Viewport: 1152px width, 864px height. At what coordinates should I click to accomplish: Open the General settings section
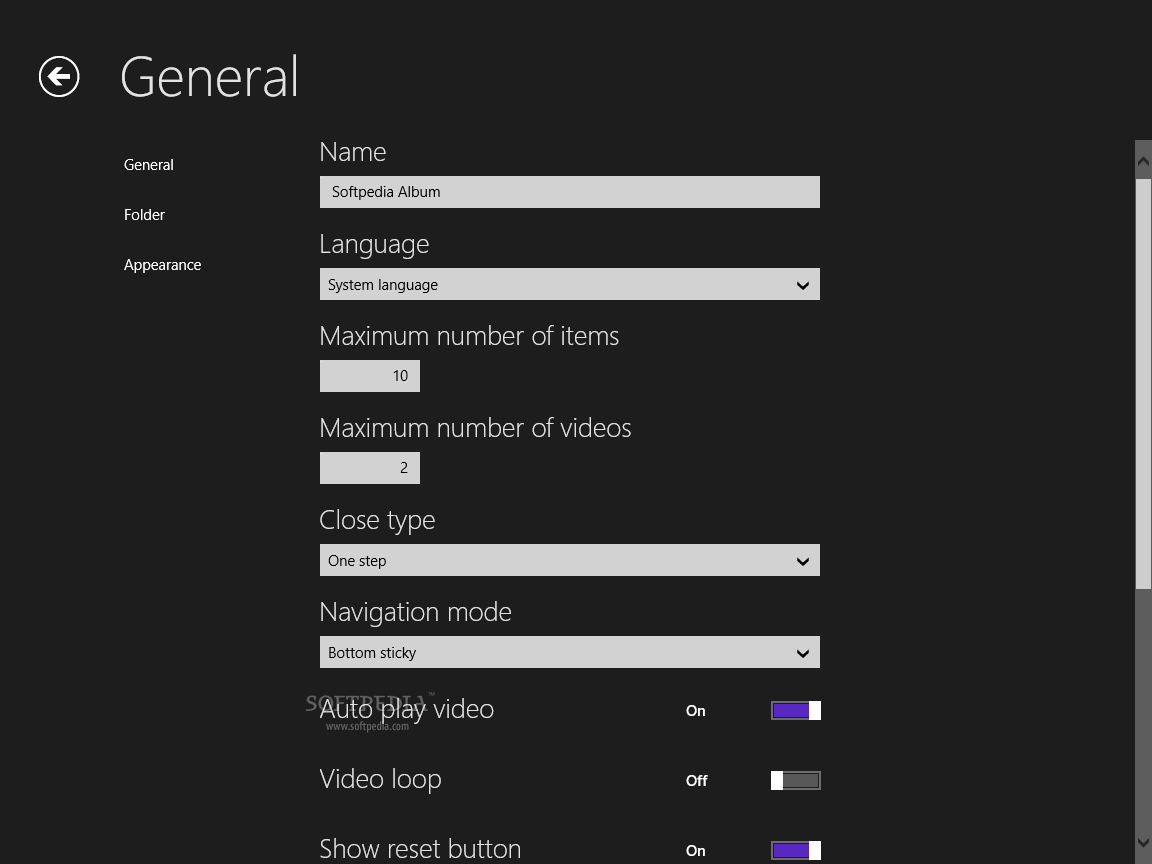coord(148,165)
